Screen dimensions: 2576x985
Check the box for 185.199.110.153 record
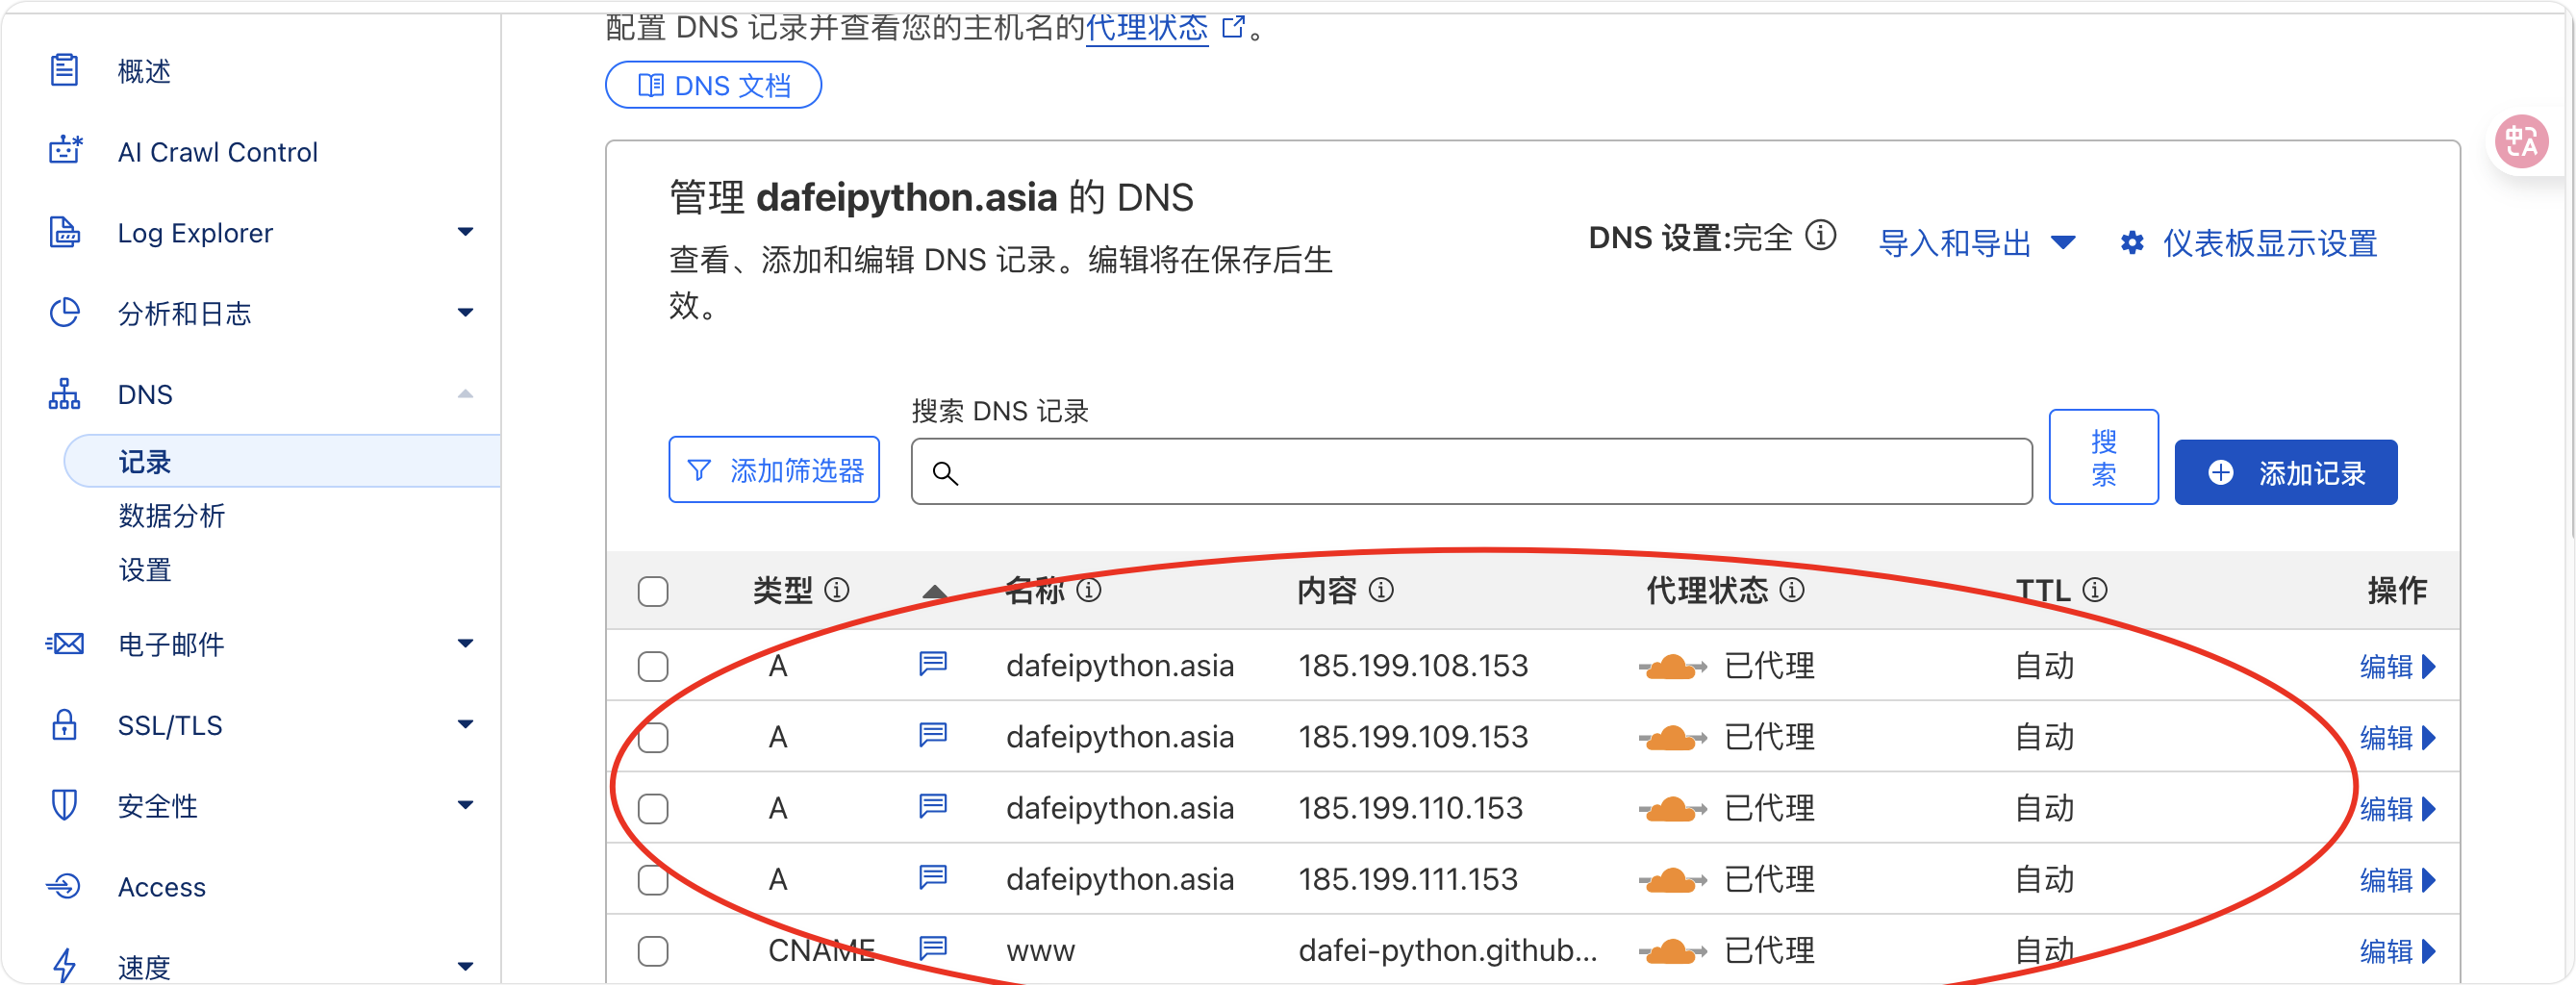click(x=653, y=808)
